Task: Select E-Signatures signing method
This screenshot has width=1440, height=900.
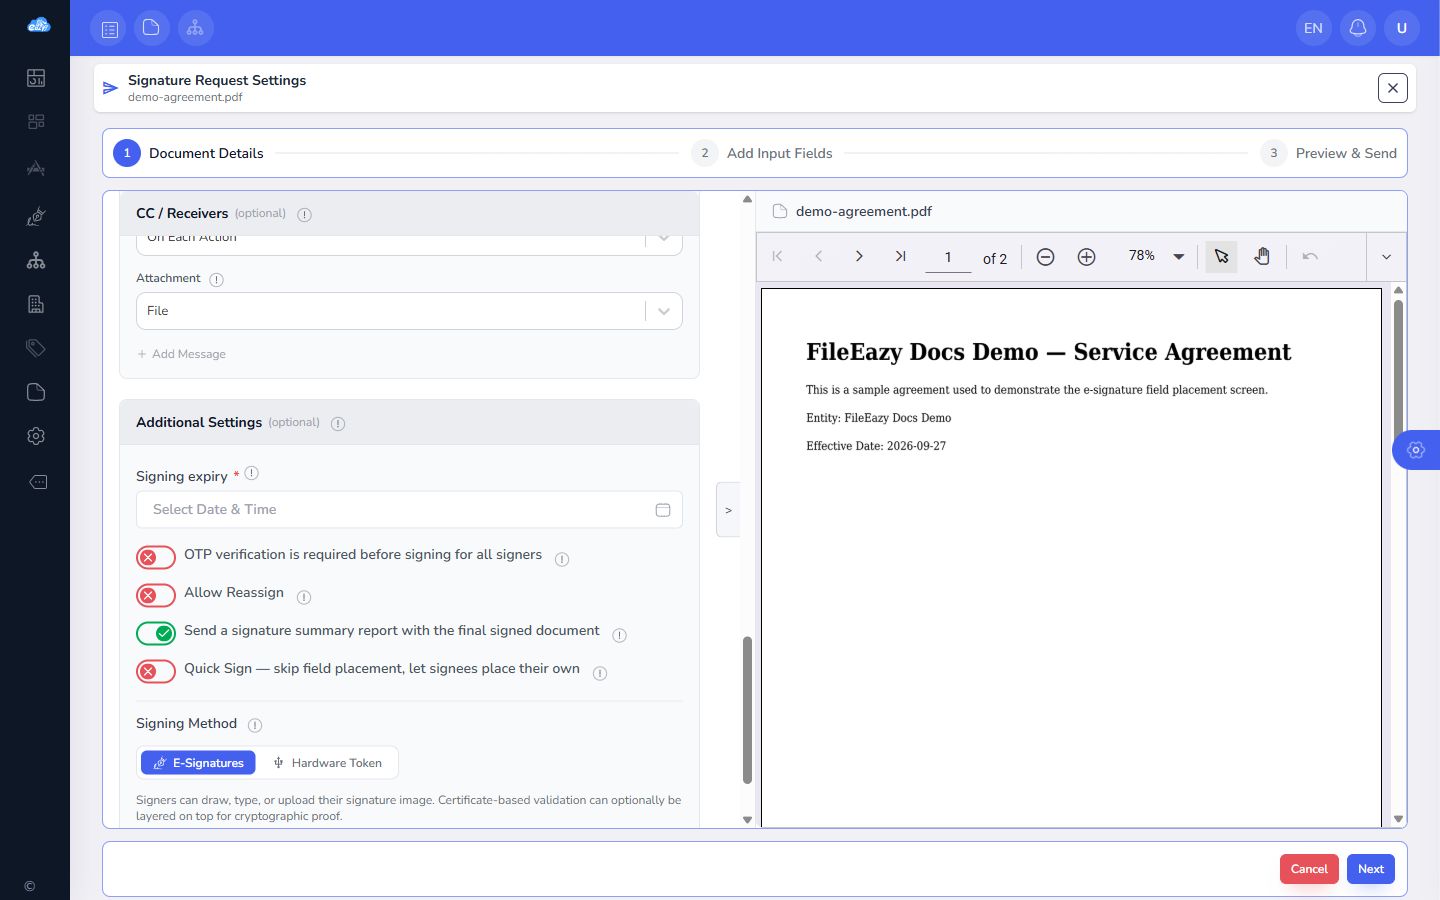Action: (198, 763)
